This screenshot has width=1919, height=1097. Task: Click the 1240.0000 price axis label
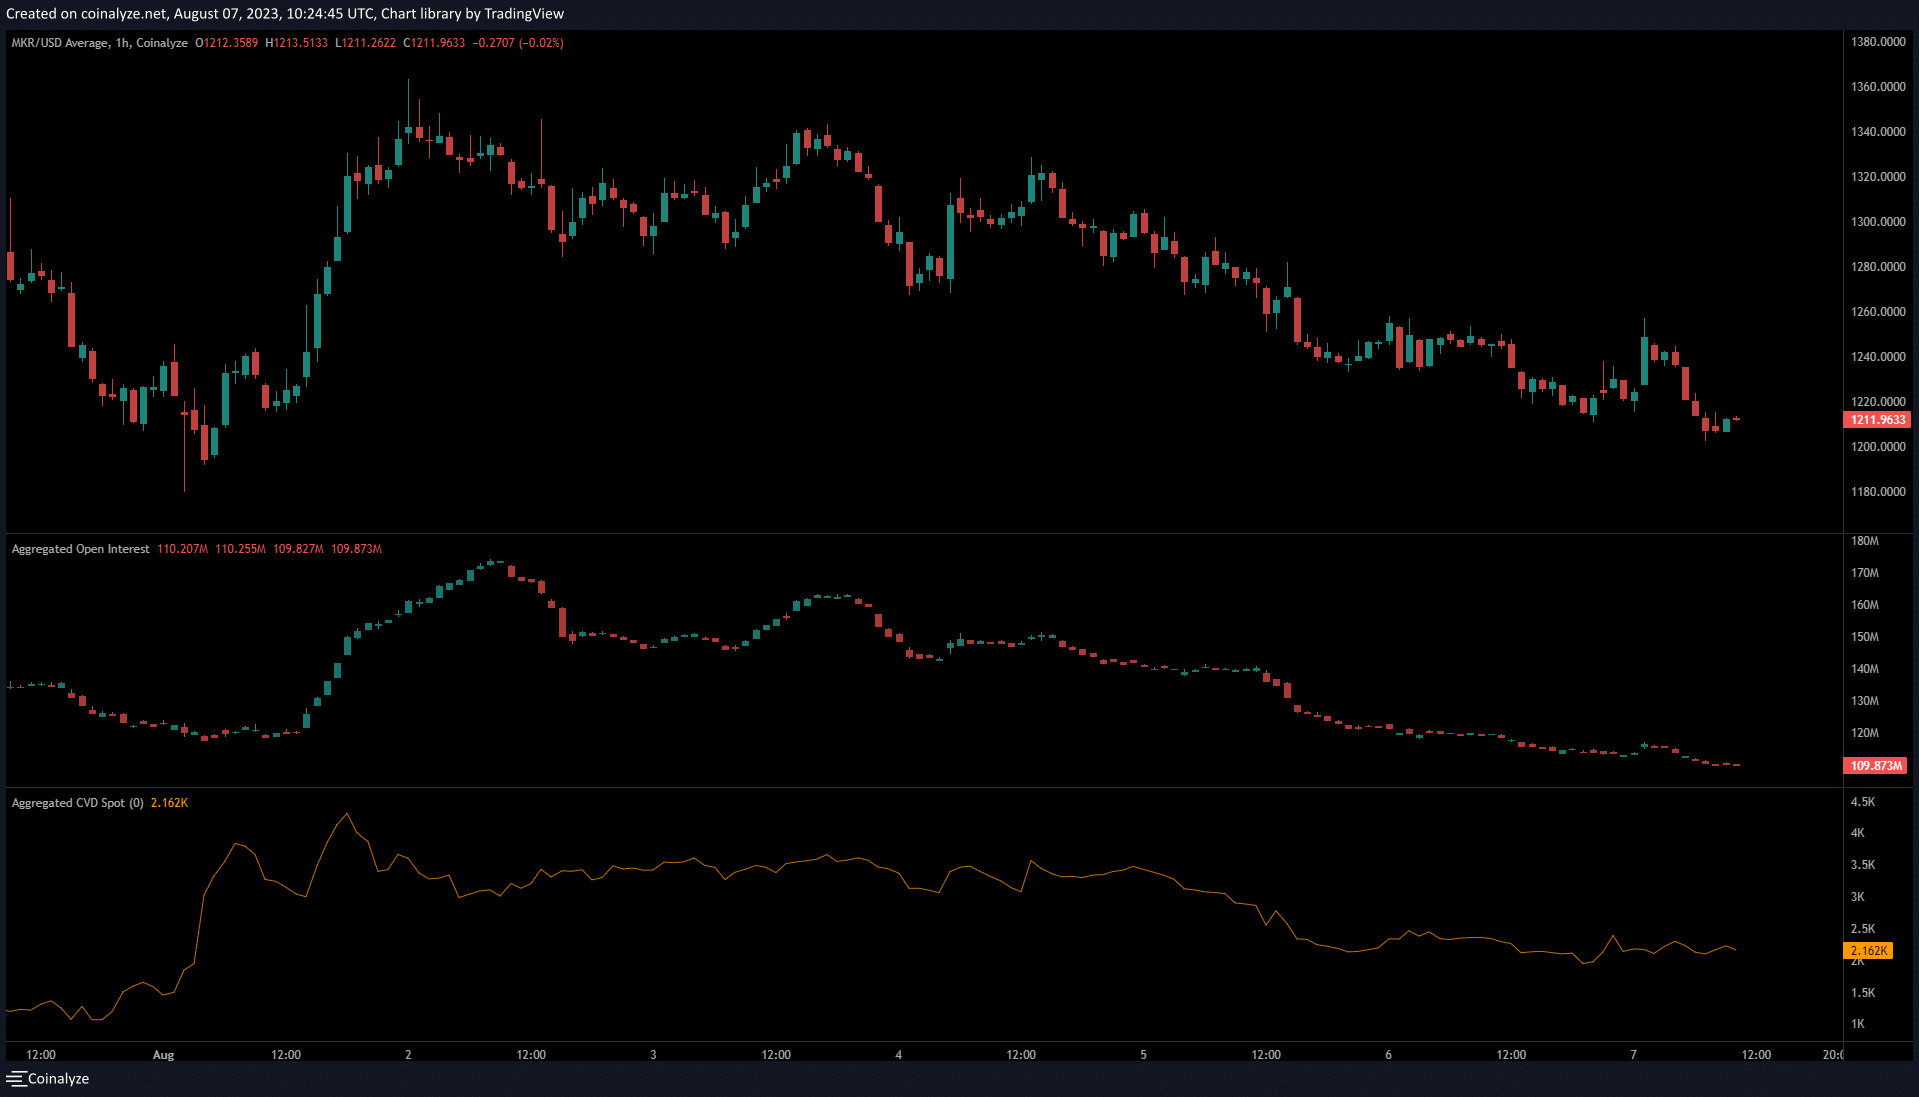coord(1877,357)
